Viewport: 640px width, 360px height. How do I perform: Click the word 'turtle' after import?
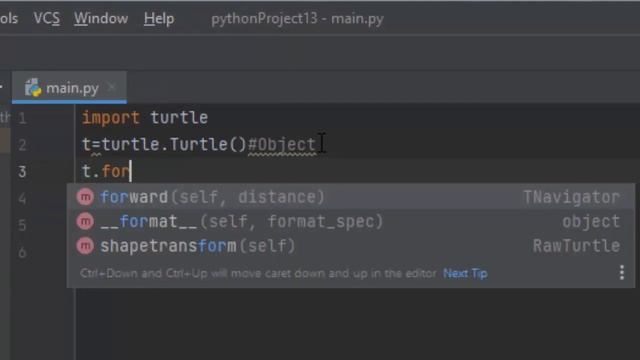point(179,118)
